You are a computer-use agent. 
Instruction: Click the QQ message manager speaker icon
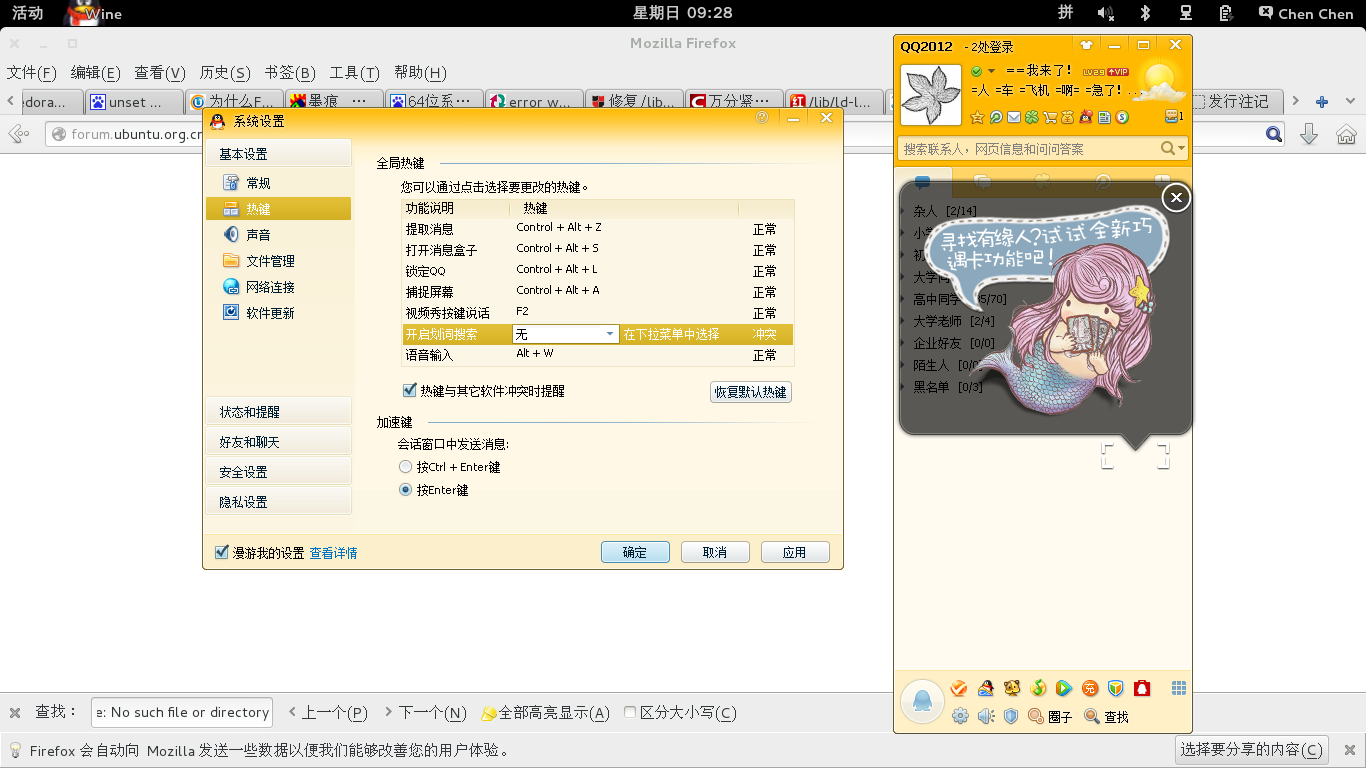(986, 716)
